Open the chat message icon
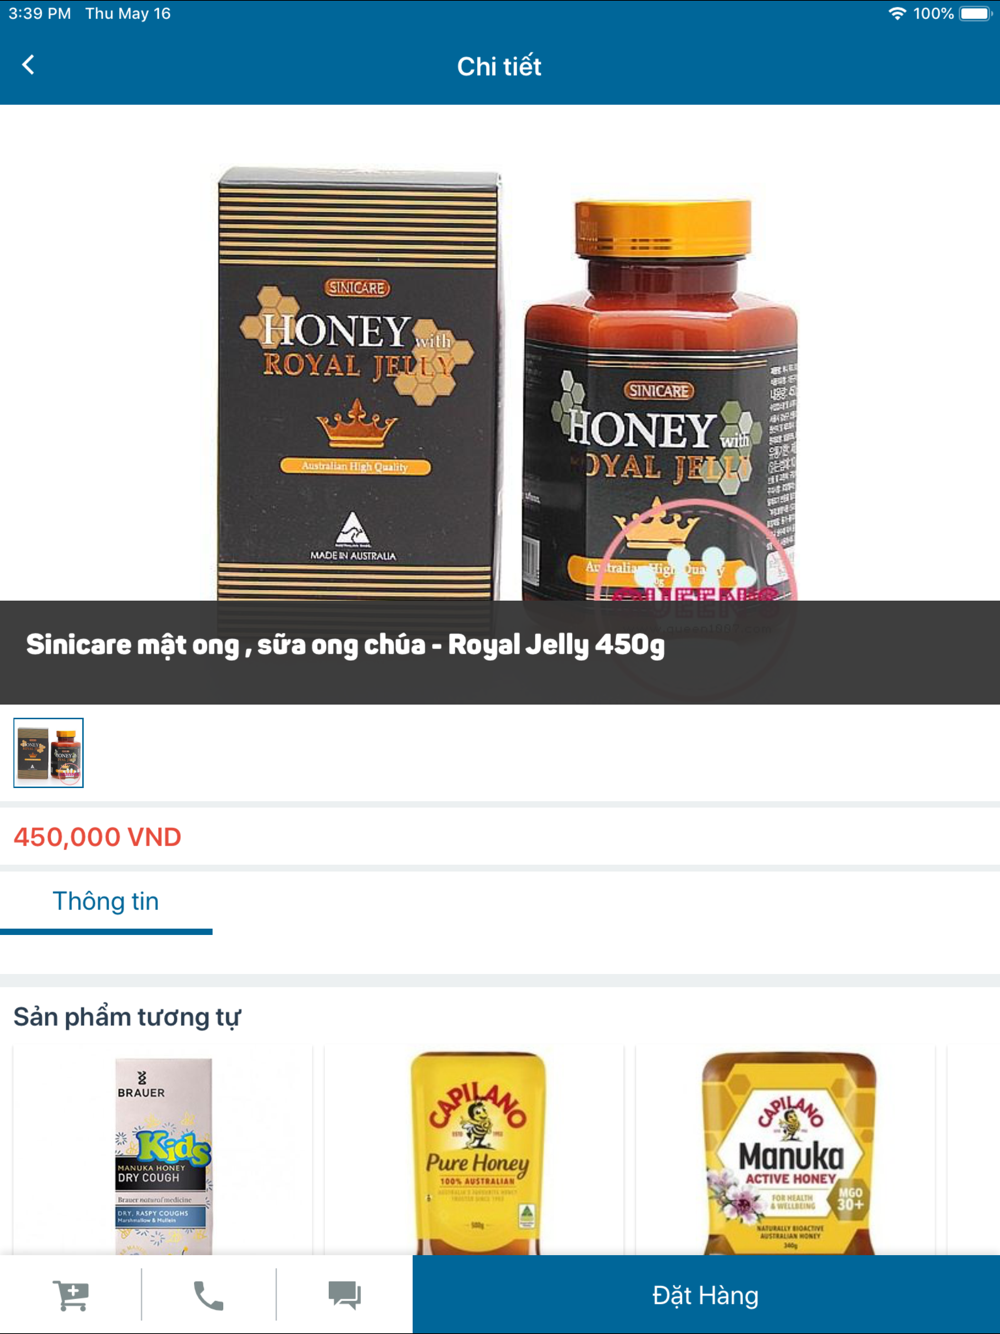The width and height of the screenshot is (1000, 1334). 344,1295
